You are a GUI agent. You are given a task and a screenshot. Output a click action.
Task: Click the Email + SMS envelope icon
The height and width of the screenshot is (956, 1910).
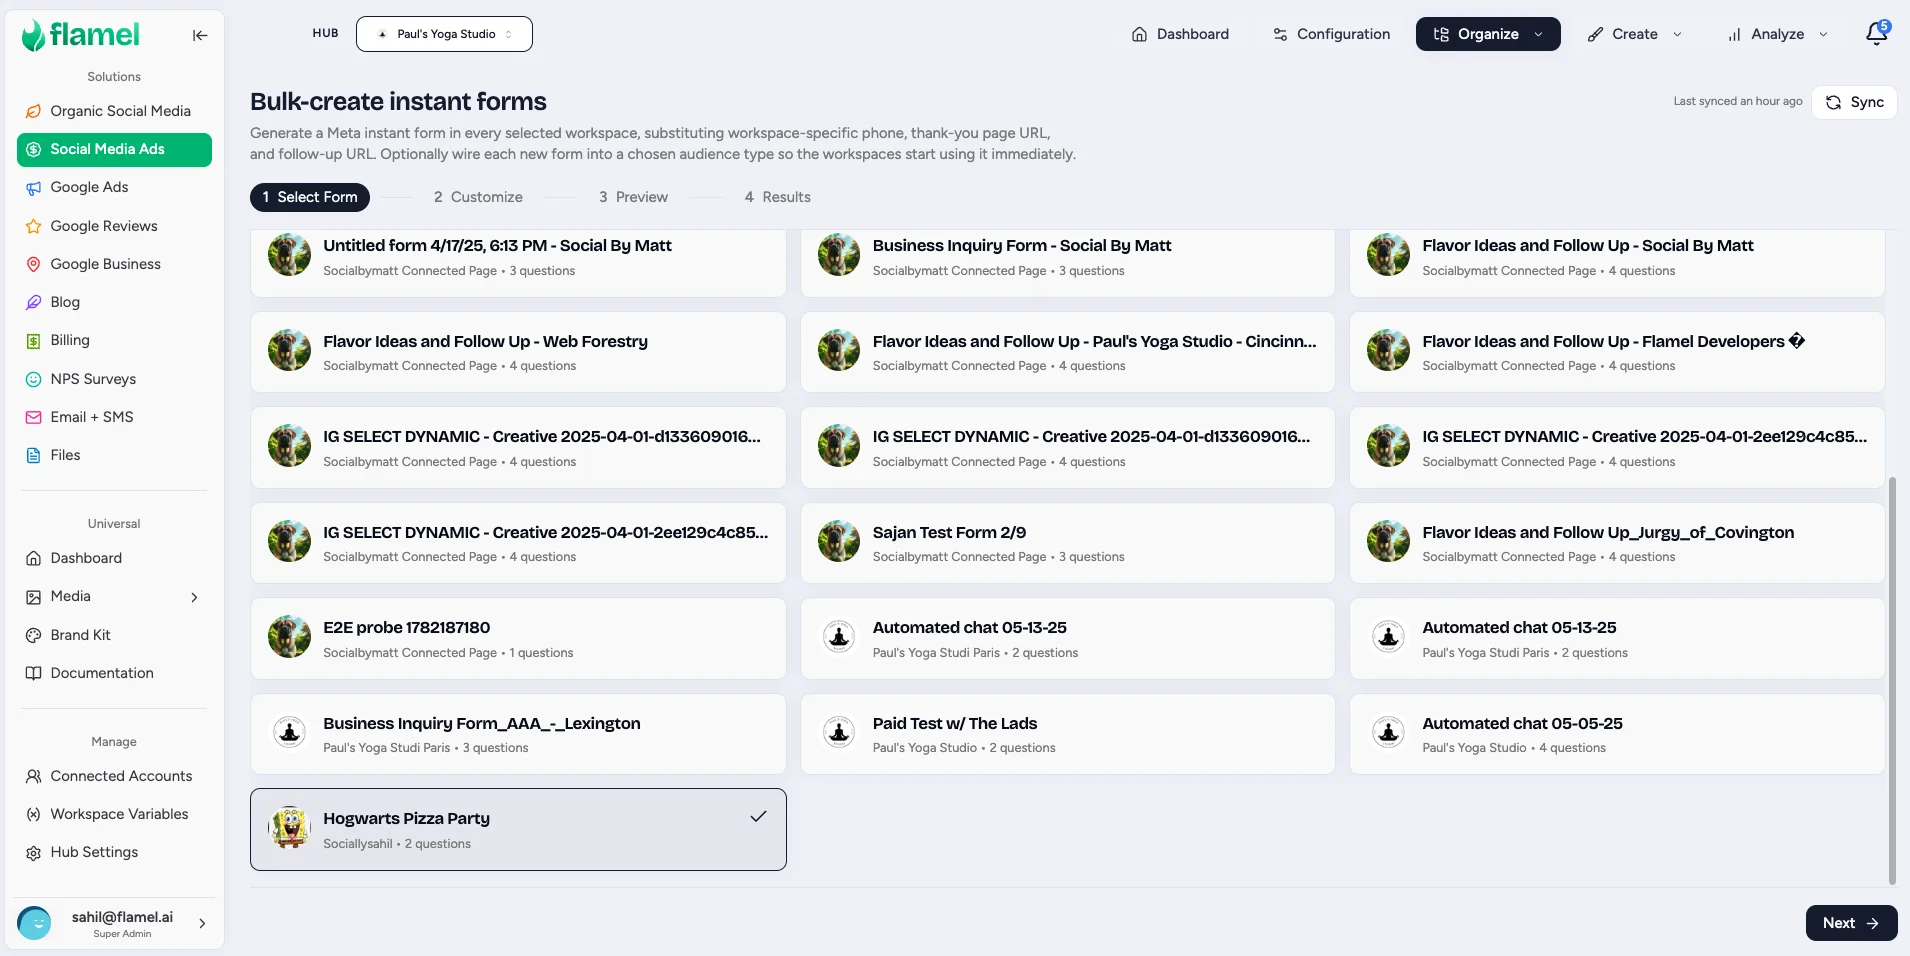click(33, 417)
